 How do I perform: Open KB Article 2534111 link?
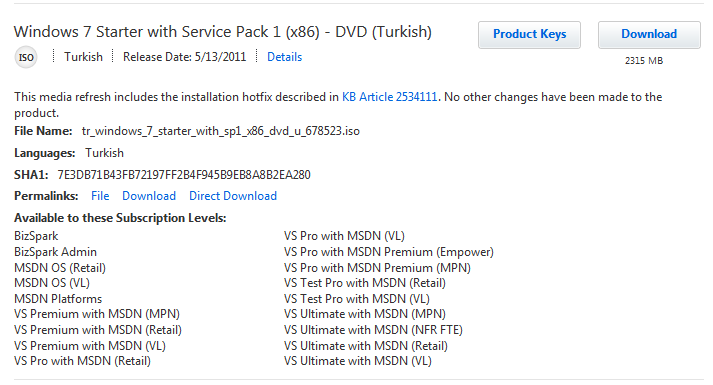click(390, 97)
